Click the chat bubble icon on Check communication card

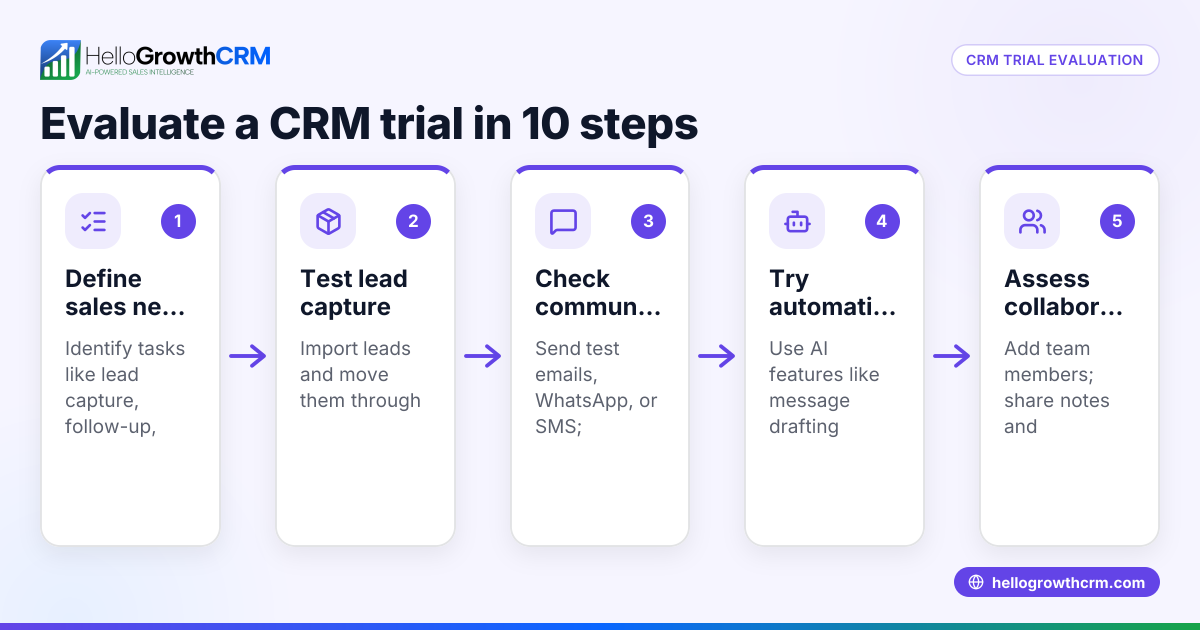563,221
